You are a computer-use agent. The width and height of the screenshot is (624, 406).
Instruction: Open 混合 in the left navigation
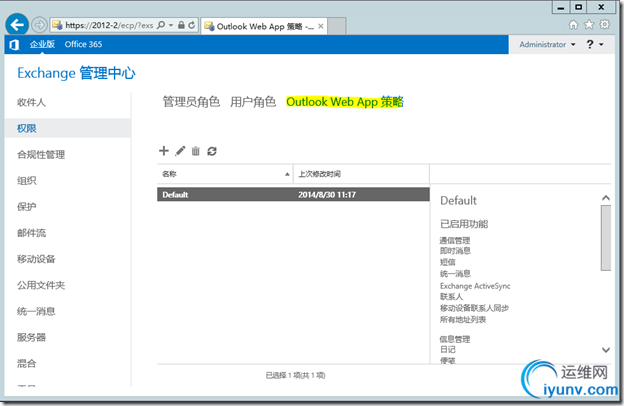(x=27, y=363)
